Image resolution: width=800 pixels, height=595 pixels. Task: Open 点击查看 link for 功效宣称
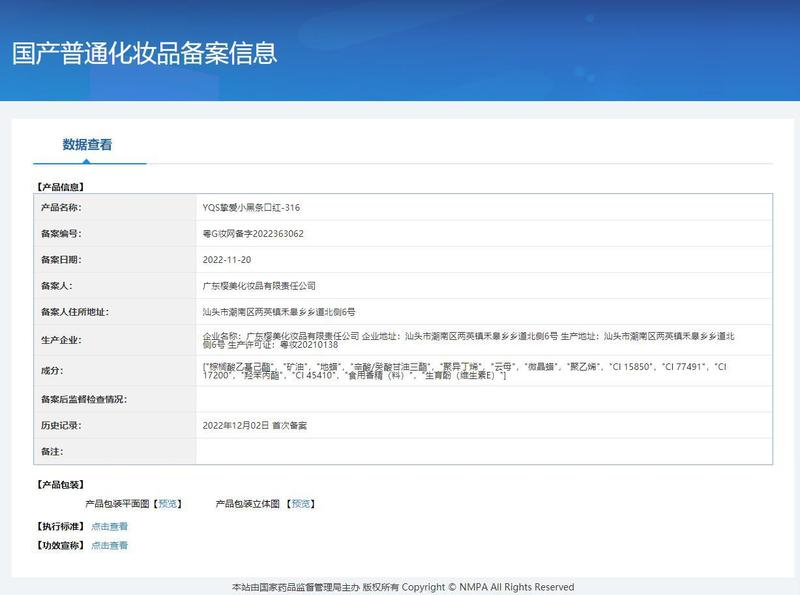[x=109, y=546]
